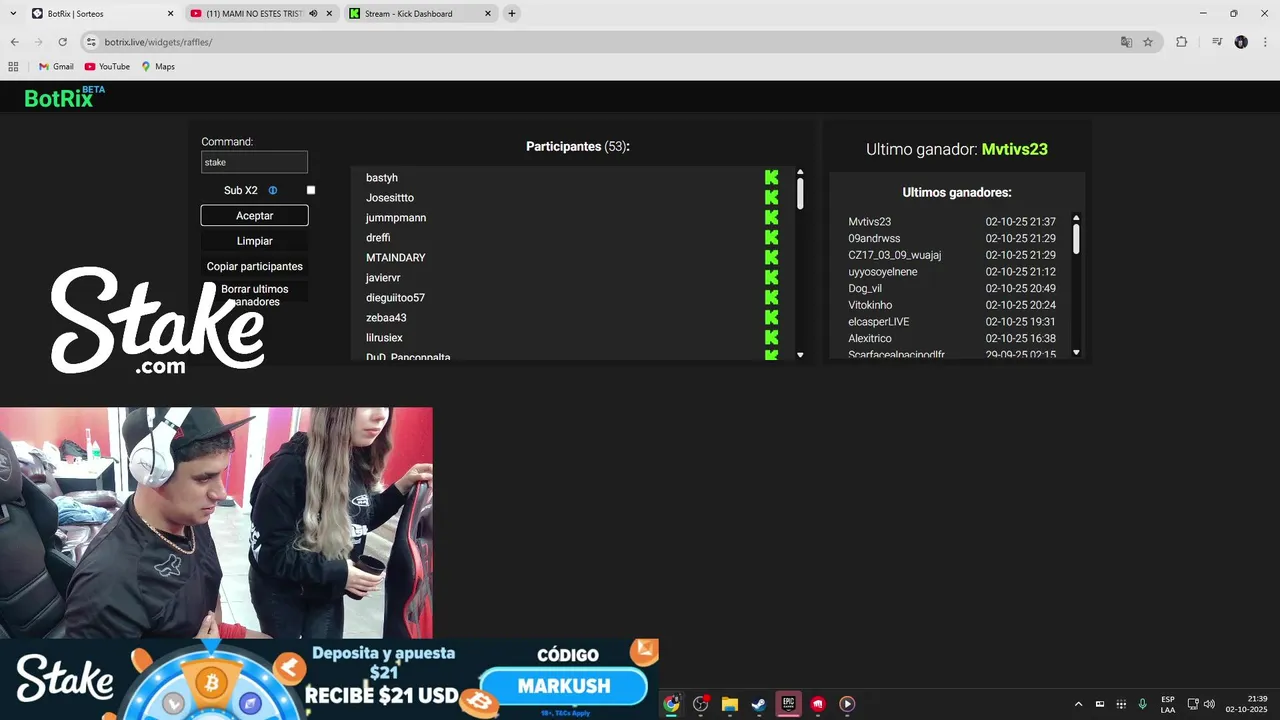Open site information icon in address bar
The image size is (1280, 720).
91,42
